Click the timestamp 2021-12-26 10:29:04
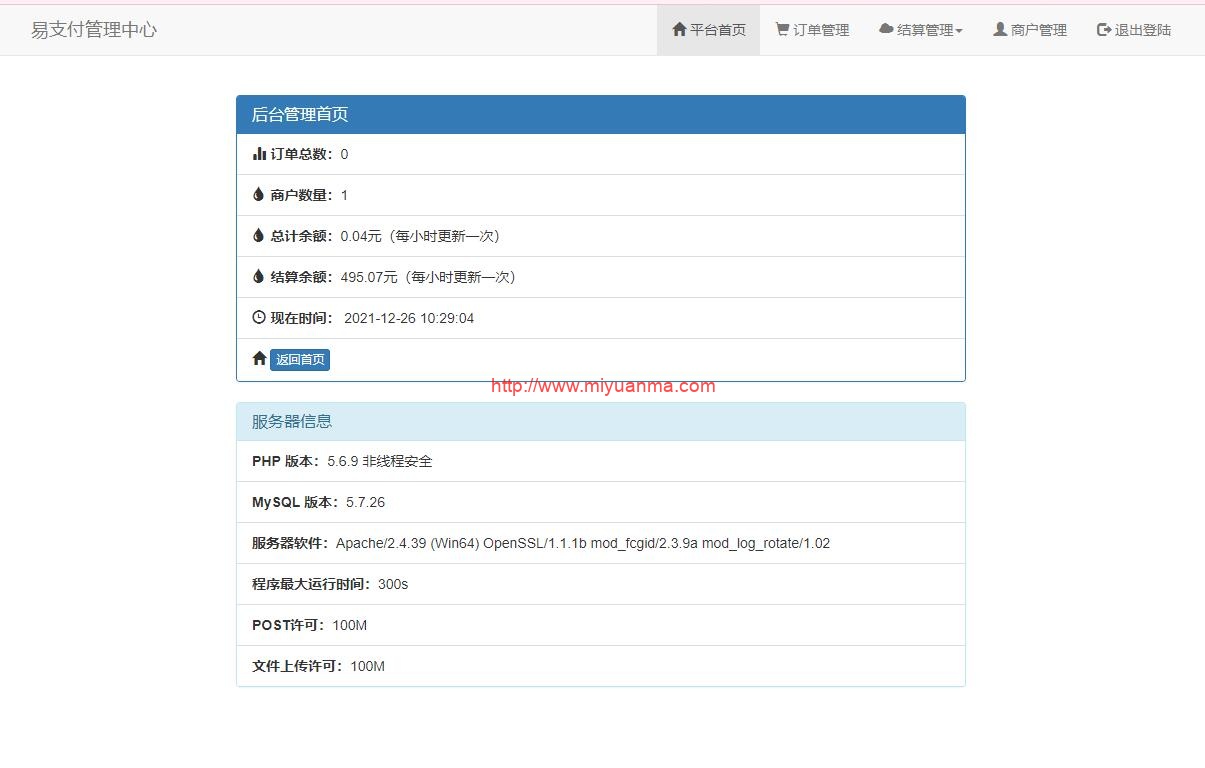Image resolution: width=1205 pixels, height=768 pixels. click(x=409, y=318)
